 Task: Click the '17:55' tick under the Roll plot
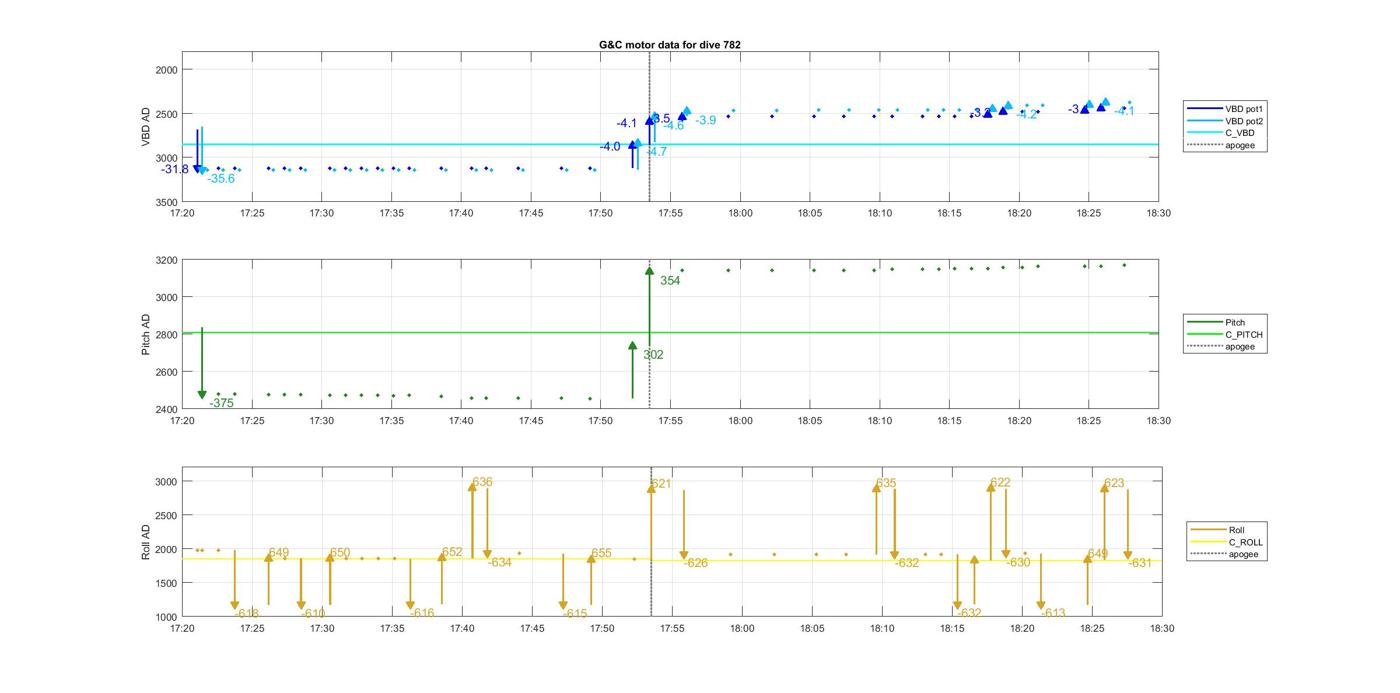[x=672, y=629]
